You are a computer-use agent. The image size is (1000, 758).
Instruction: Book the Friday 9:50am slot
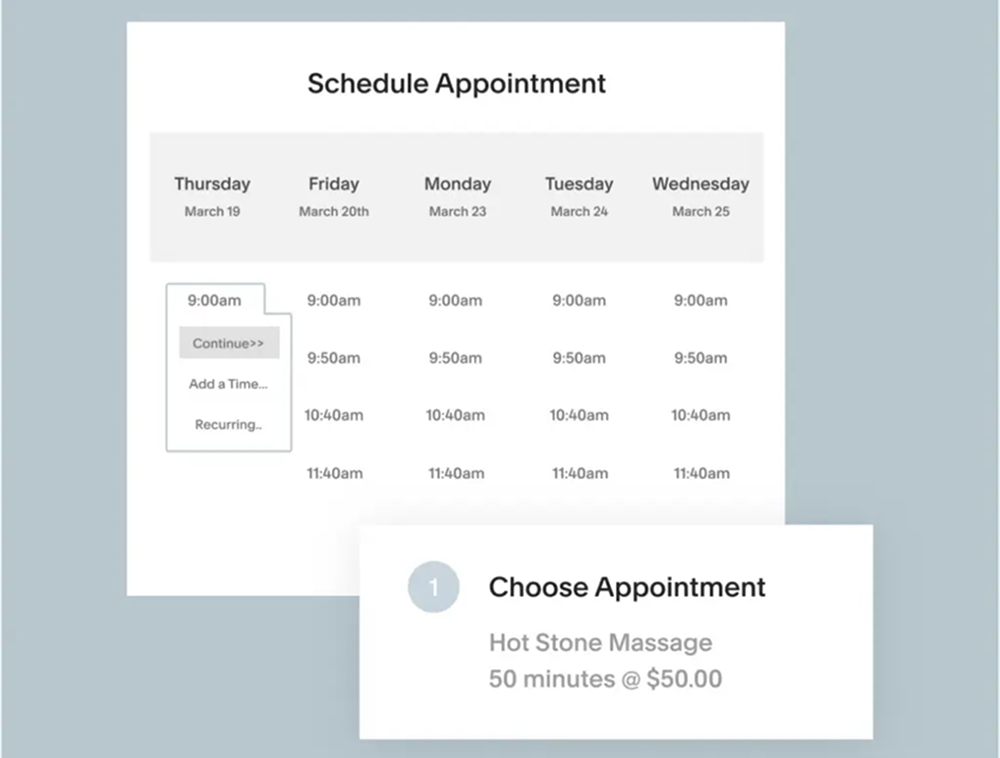pyautogui.click(x=334, y=358)
